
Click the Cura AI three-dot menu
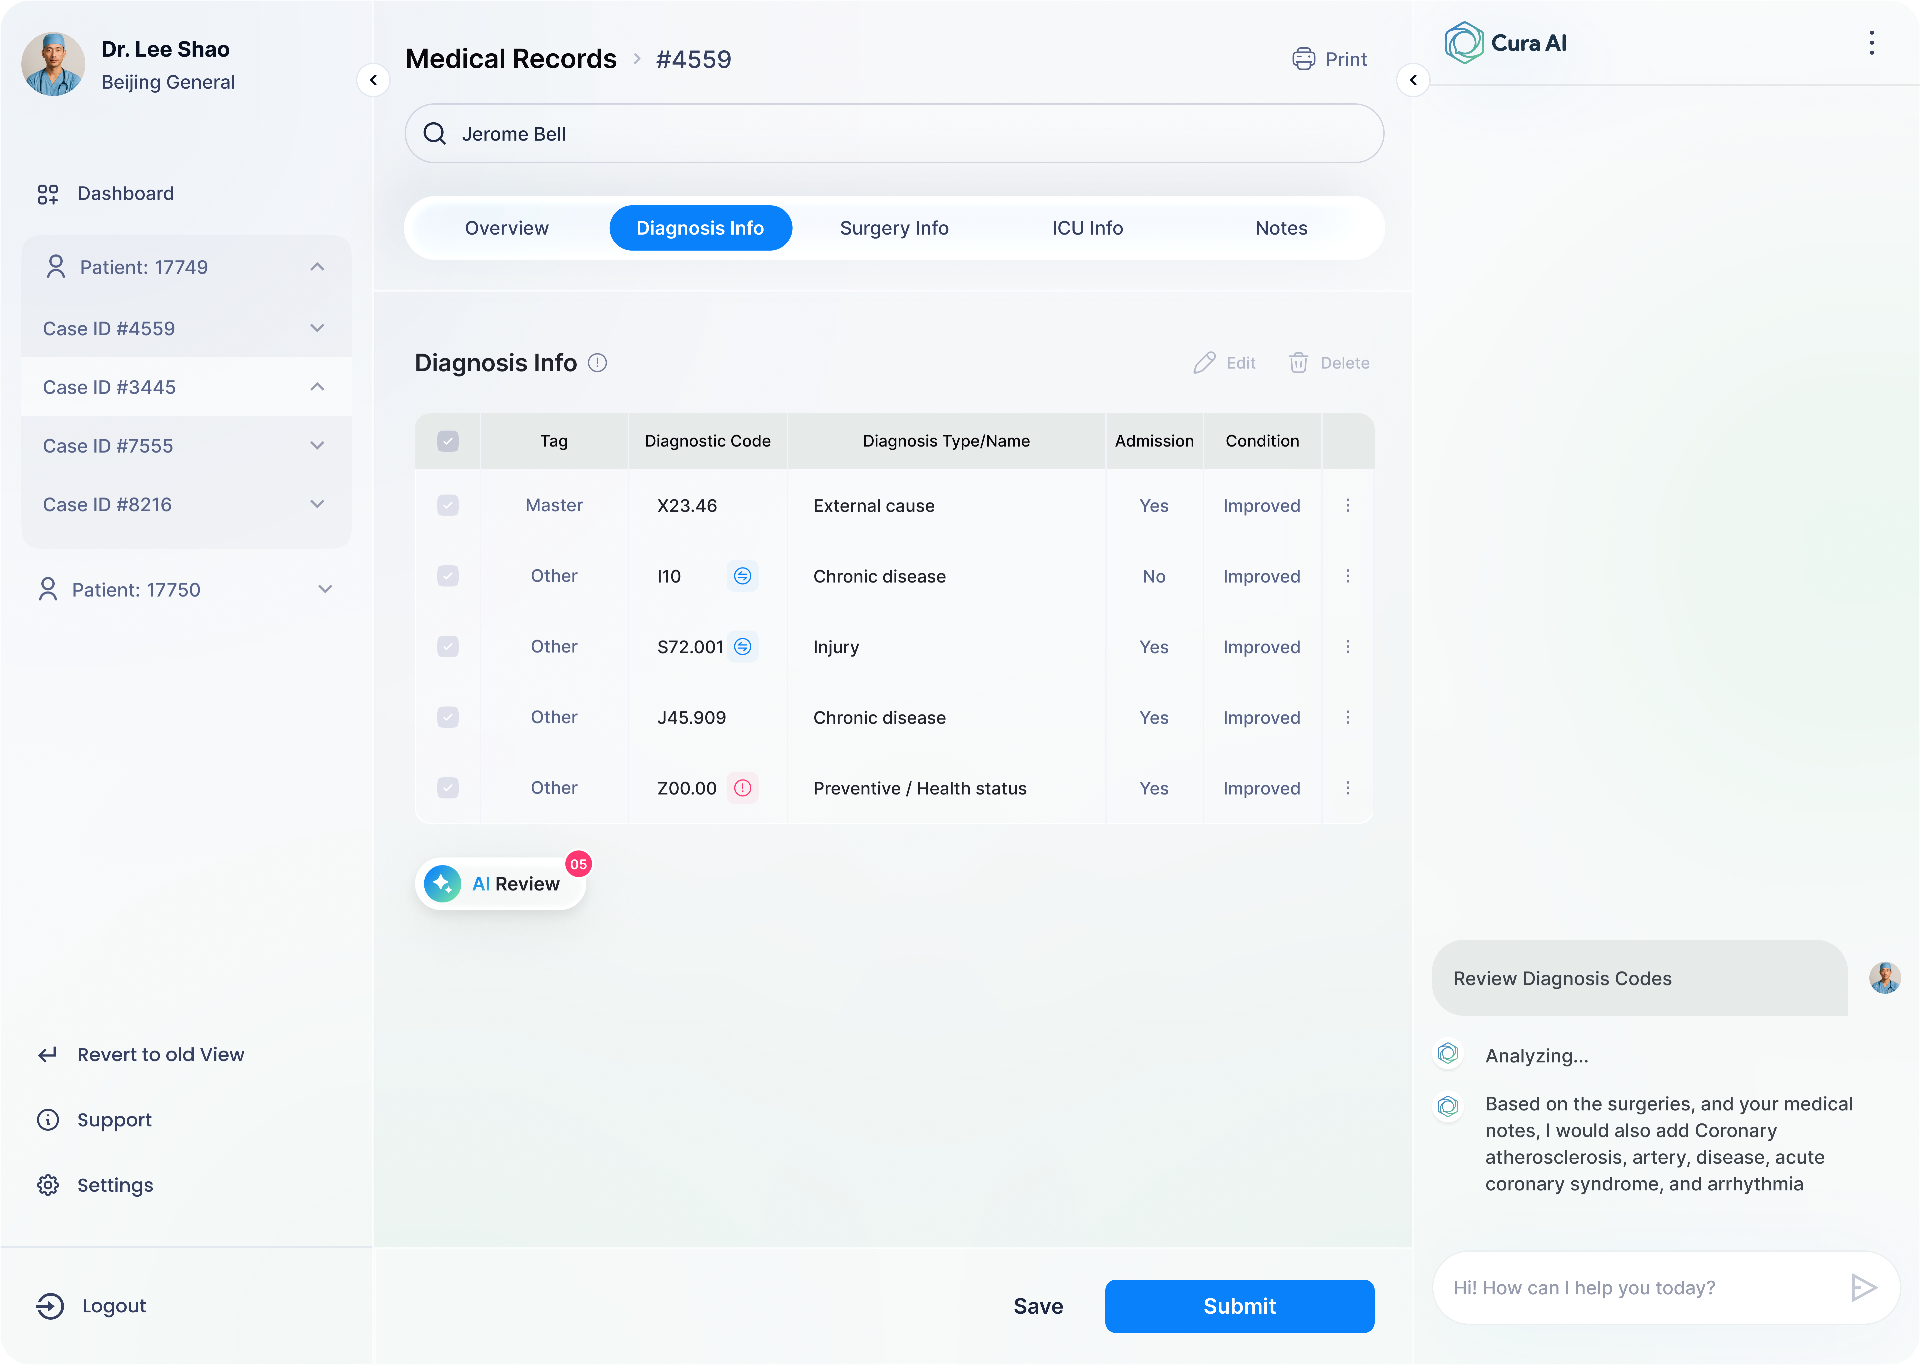click(x=1871, y=42)
